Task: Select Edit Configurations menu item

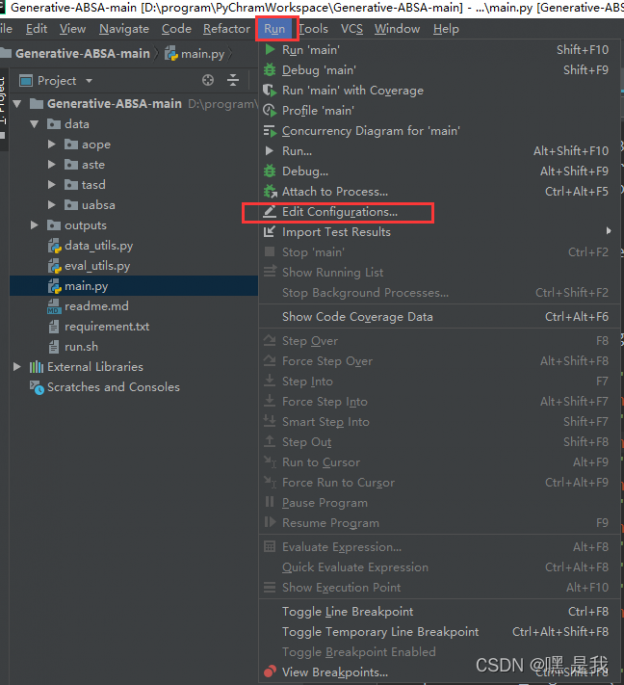Action: (x=339, y=212)
